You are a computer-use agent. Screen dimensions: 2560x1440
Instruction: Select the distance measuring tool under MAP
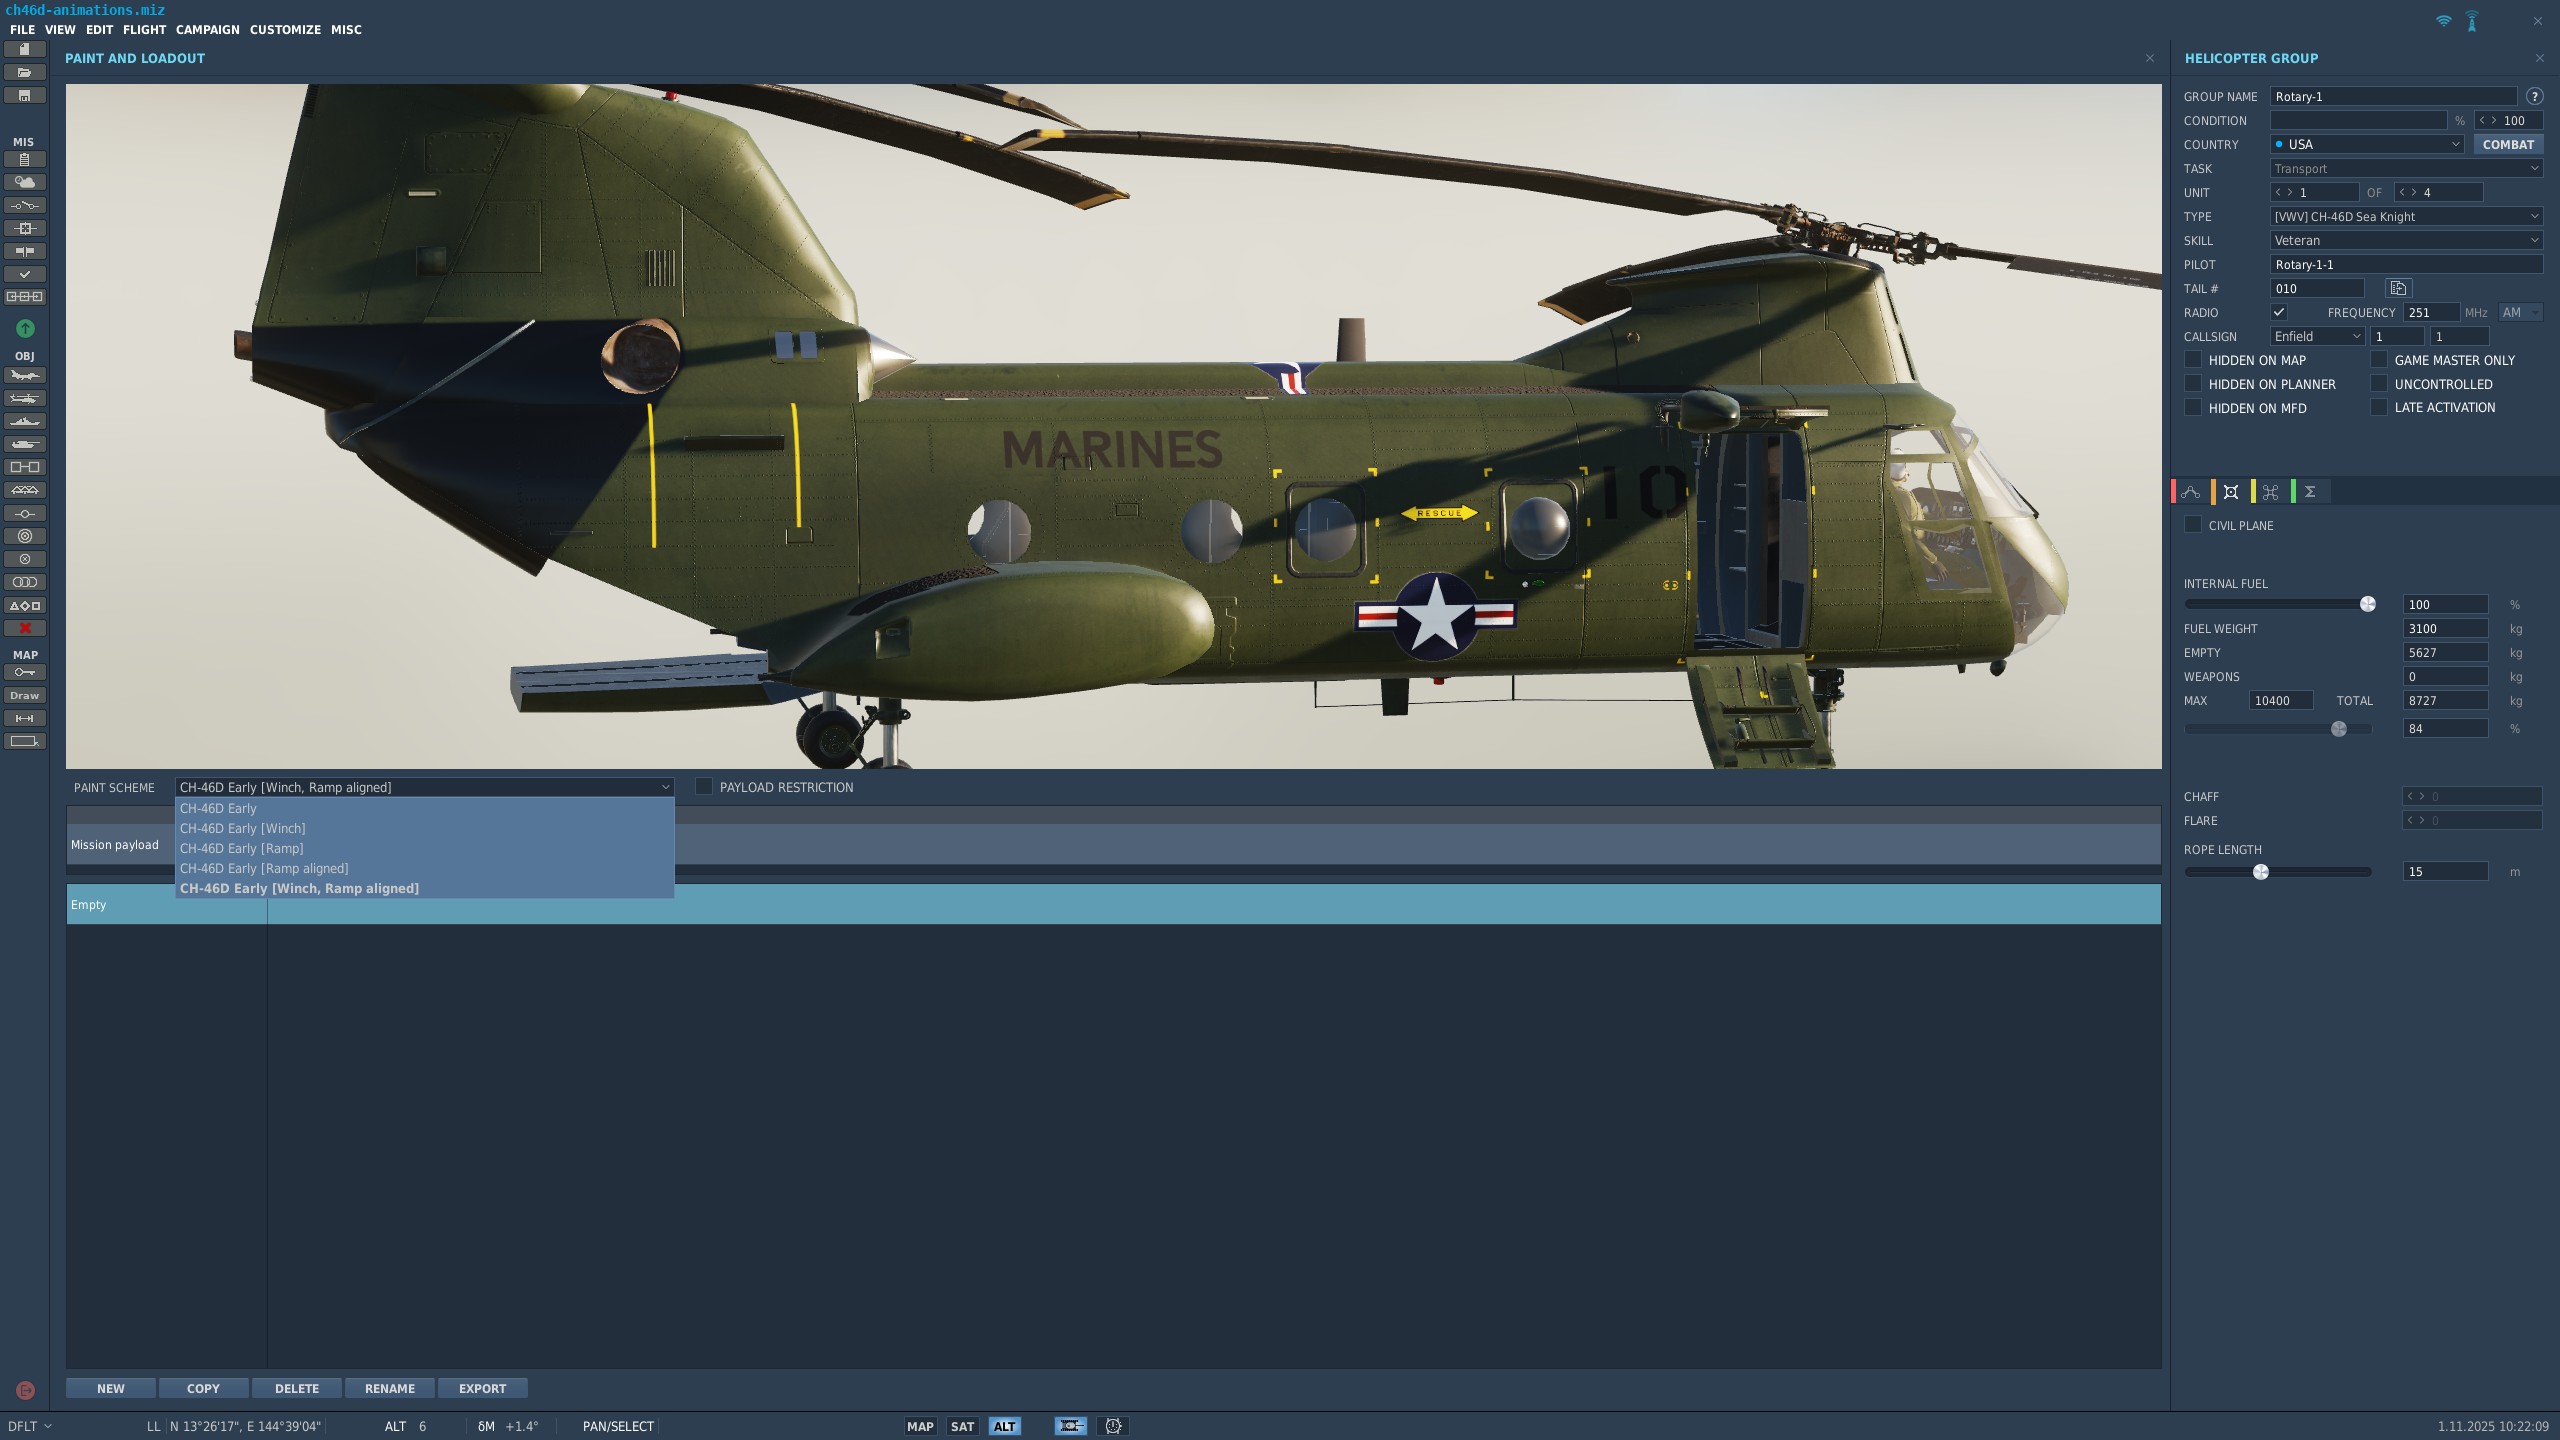[24, 718]
